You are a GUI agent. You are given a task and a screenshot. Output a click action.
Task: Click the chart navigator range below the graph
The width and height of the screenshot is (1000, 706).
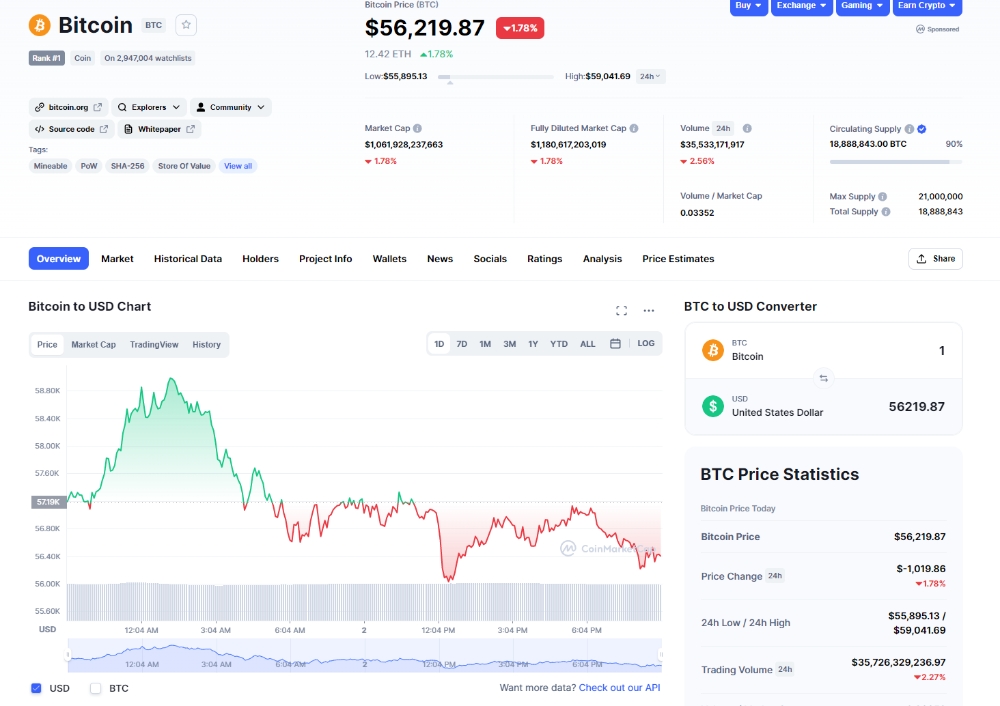[364, 655]
